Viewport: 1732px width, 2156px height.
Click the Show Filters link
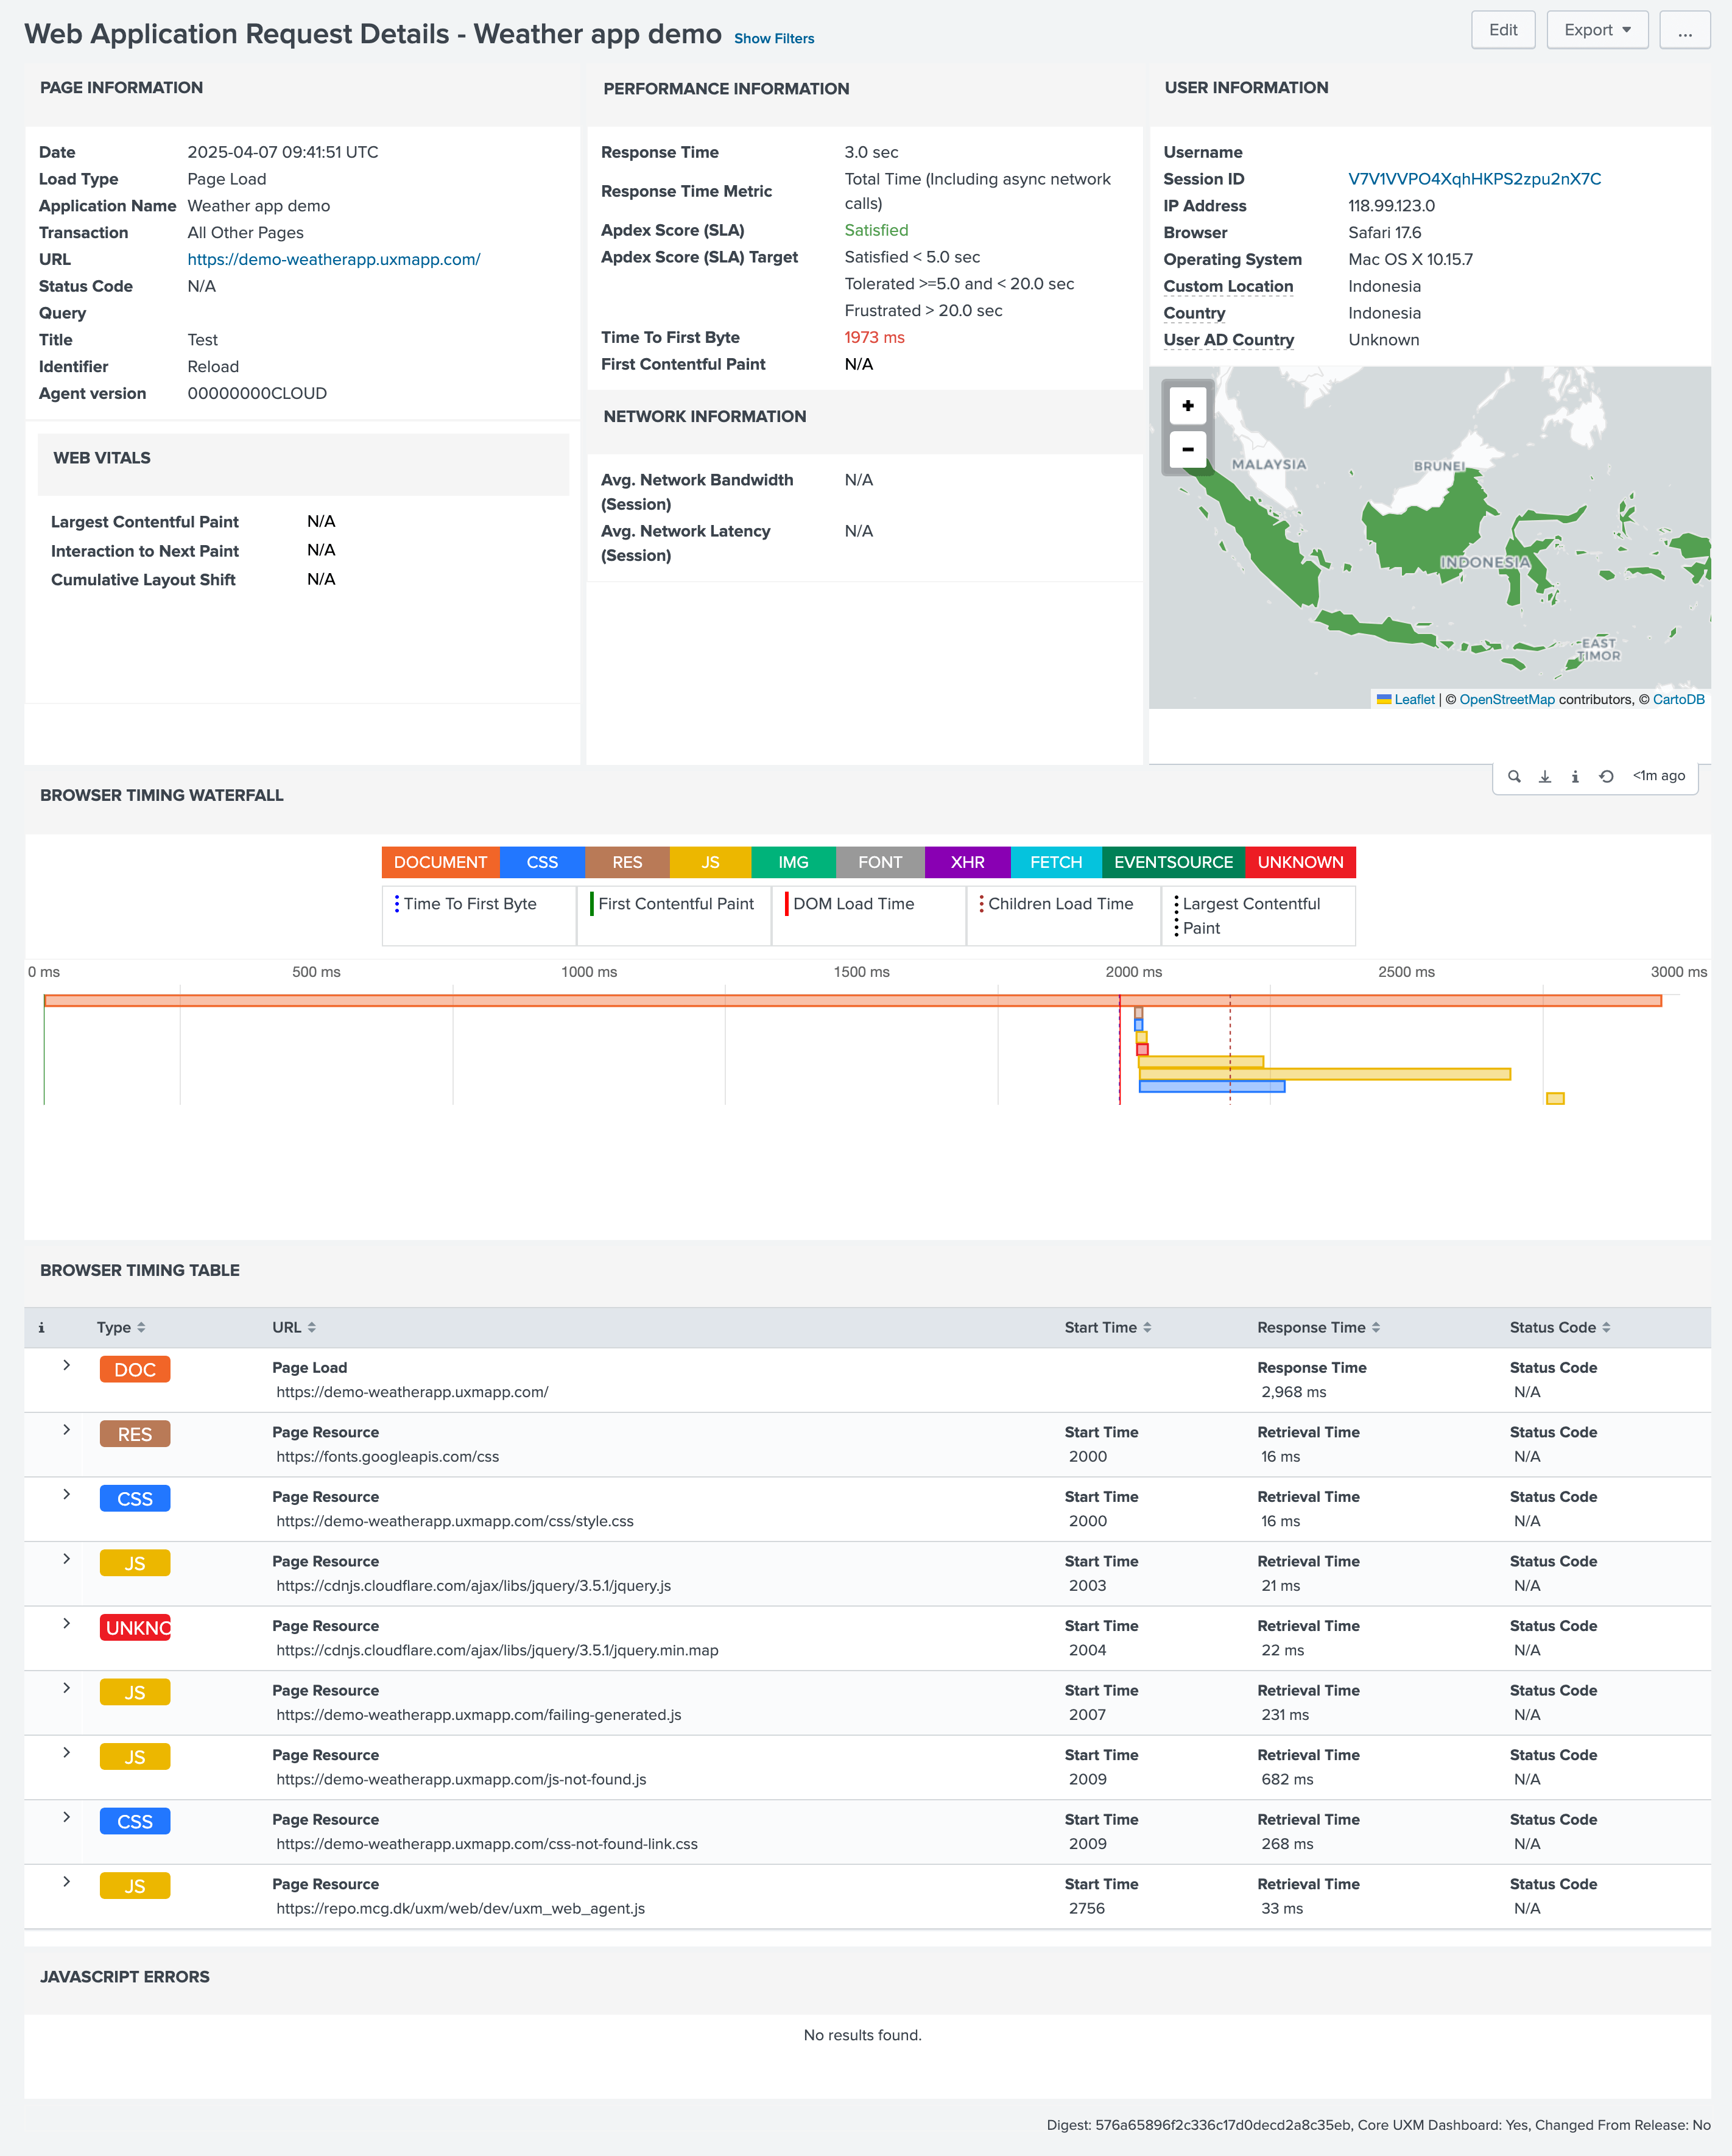pos(774,39)
